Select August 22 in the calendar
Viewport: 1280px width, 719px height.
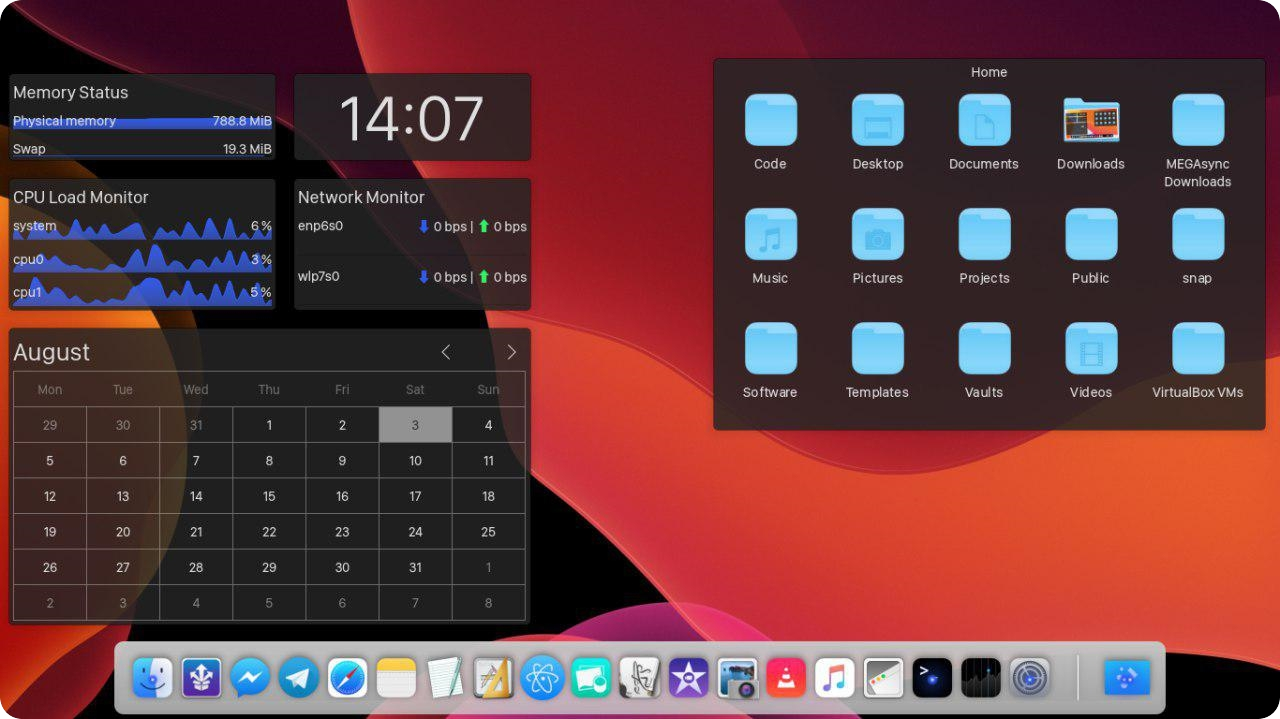click(269, 532)
